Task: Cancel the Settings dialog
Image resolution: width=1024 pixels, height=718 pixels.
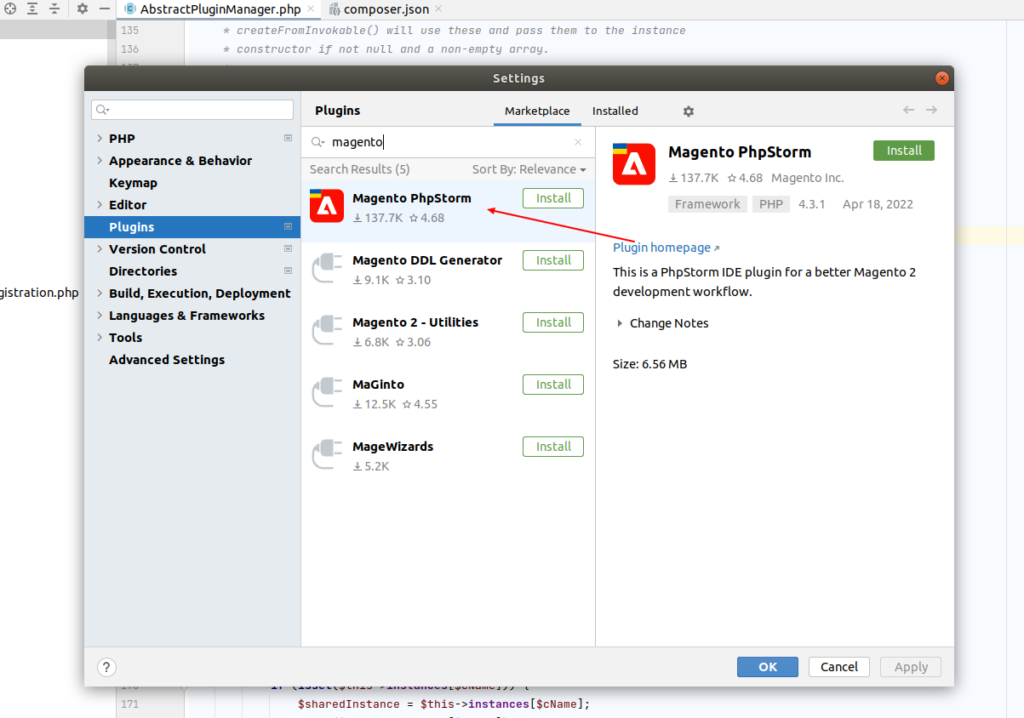Action: click(839, 667)
